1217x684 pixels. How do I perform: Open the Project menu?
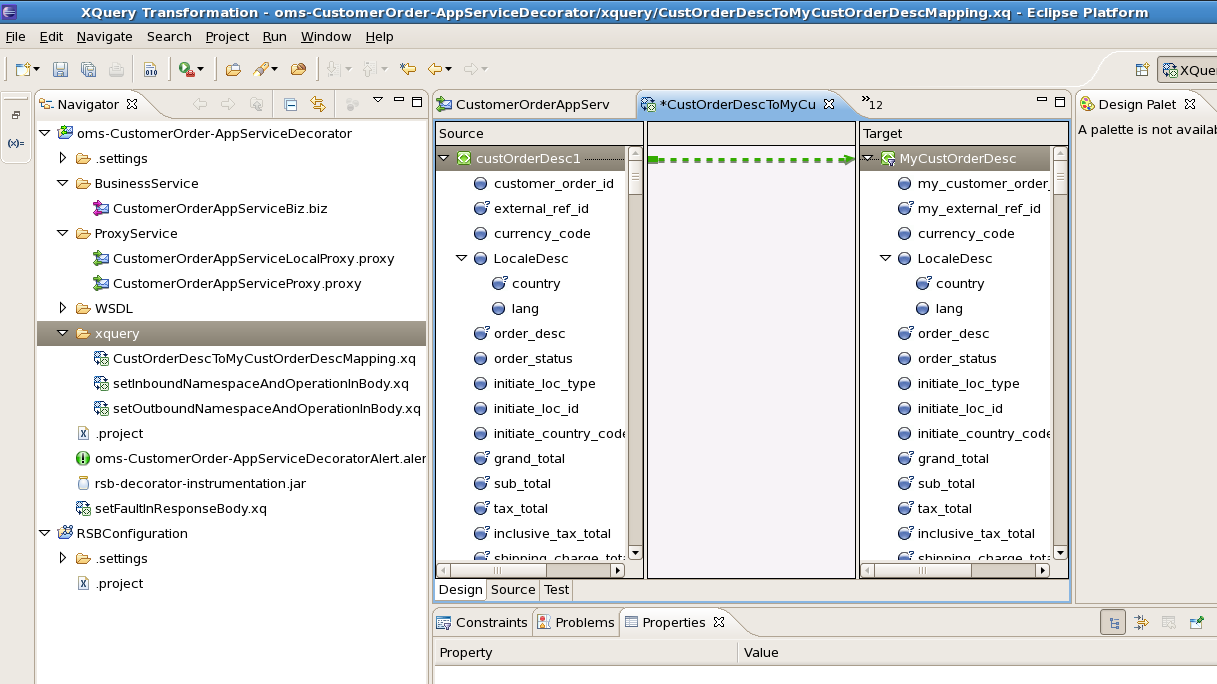tap(227, 36)
